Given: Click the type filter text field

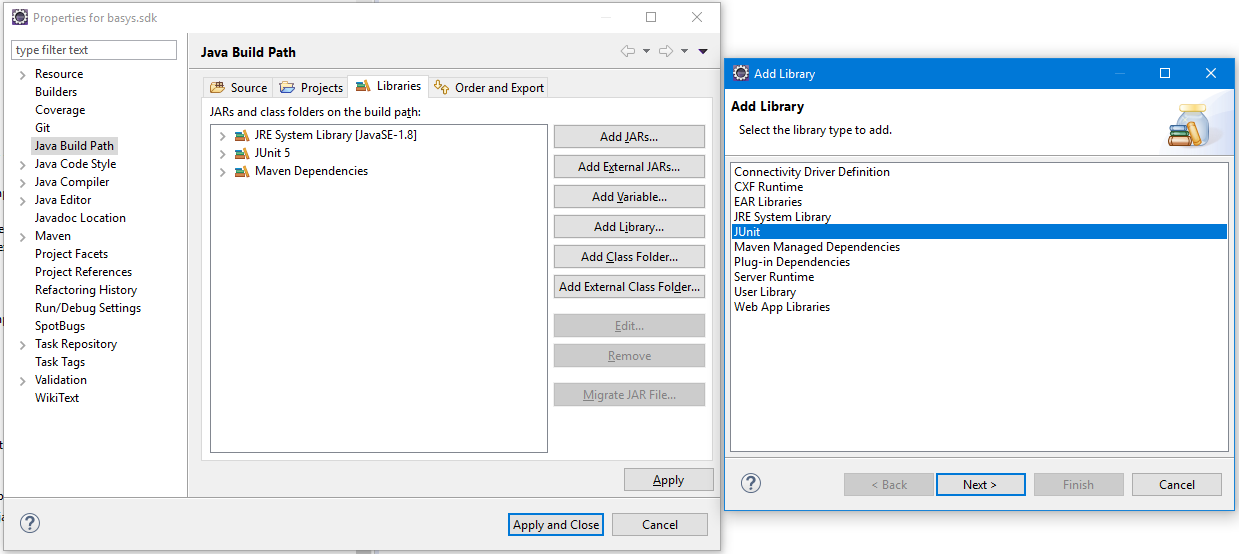Looking at the screenshot, I should click(94, 50).
